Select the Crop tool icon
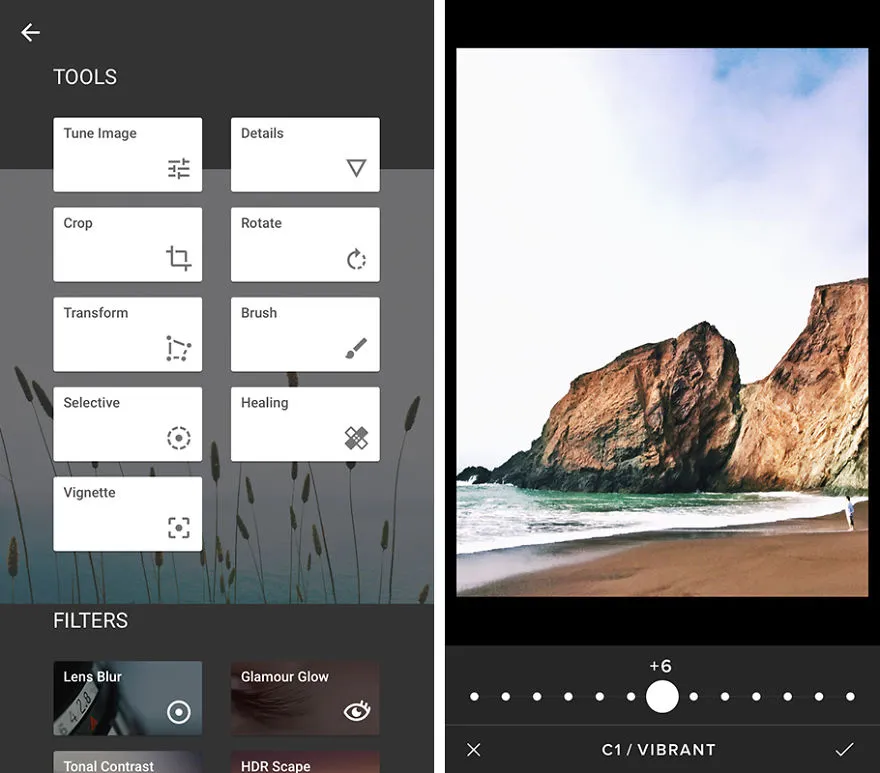Screen dimensions: 880x773 pyautogui.click(x=178, y=258)
